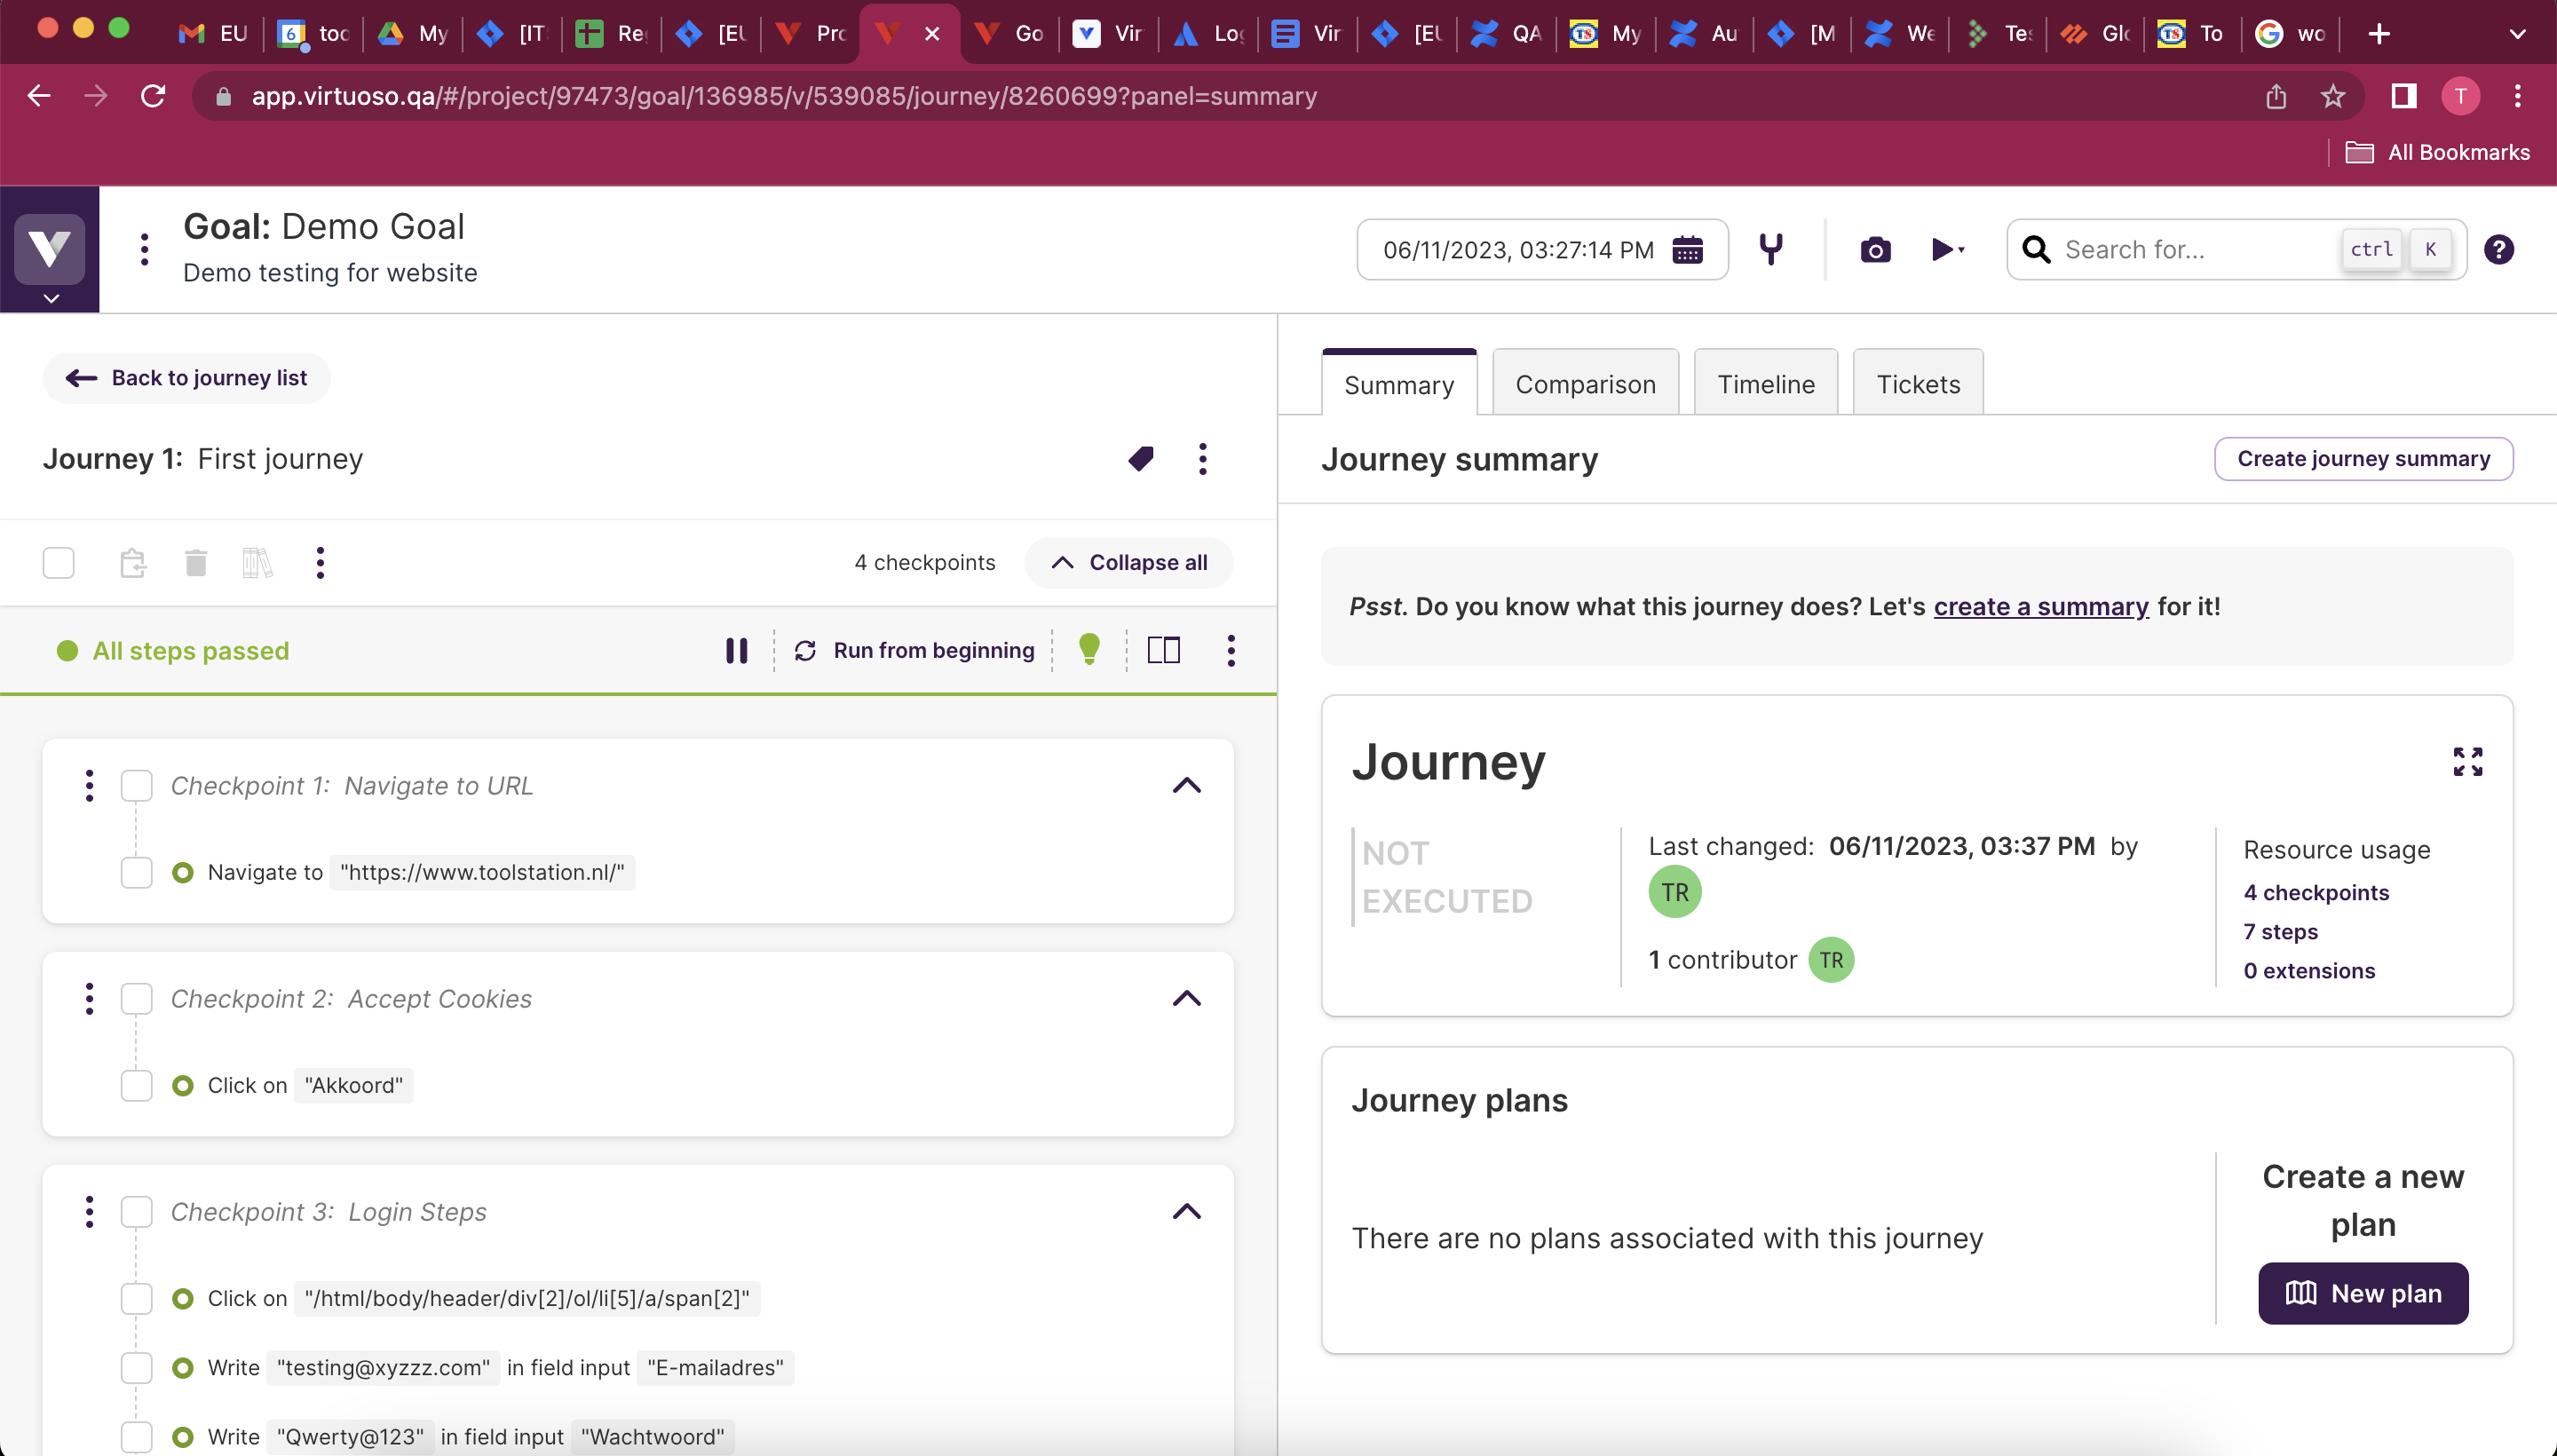
Task: Click the camera snapshot icon
Action: [x=1875, y=250]
